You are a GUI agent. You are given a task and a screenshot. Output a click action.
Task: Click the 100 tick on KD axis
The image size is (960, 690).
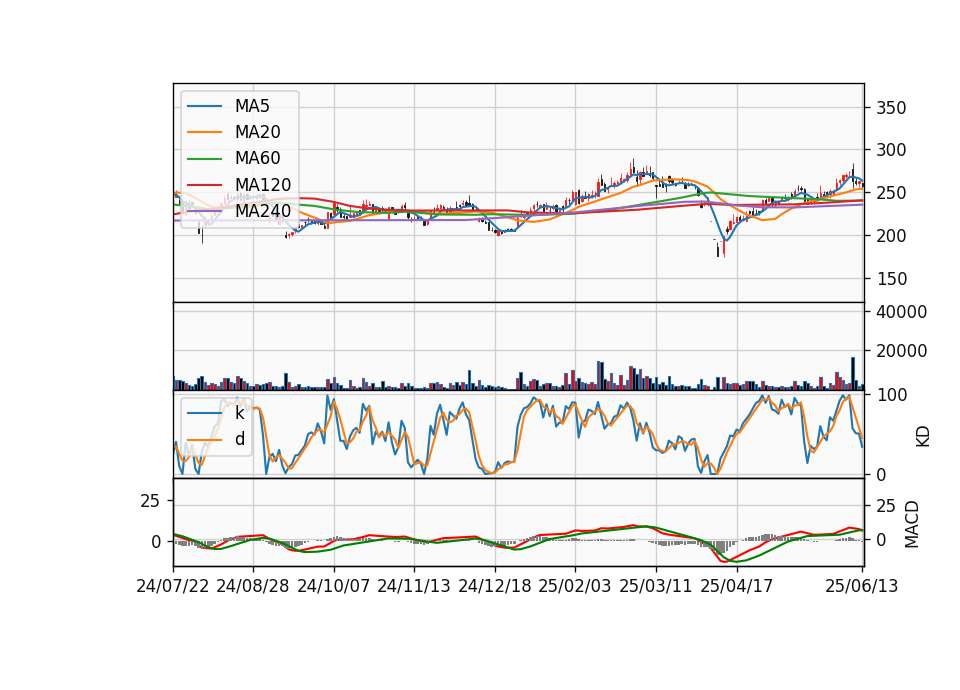[891, 396]
